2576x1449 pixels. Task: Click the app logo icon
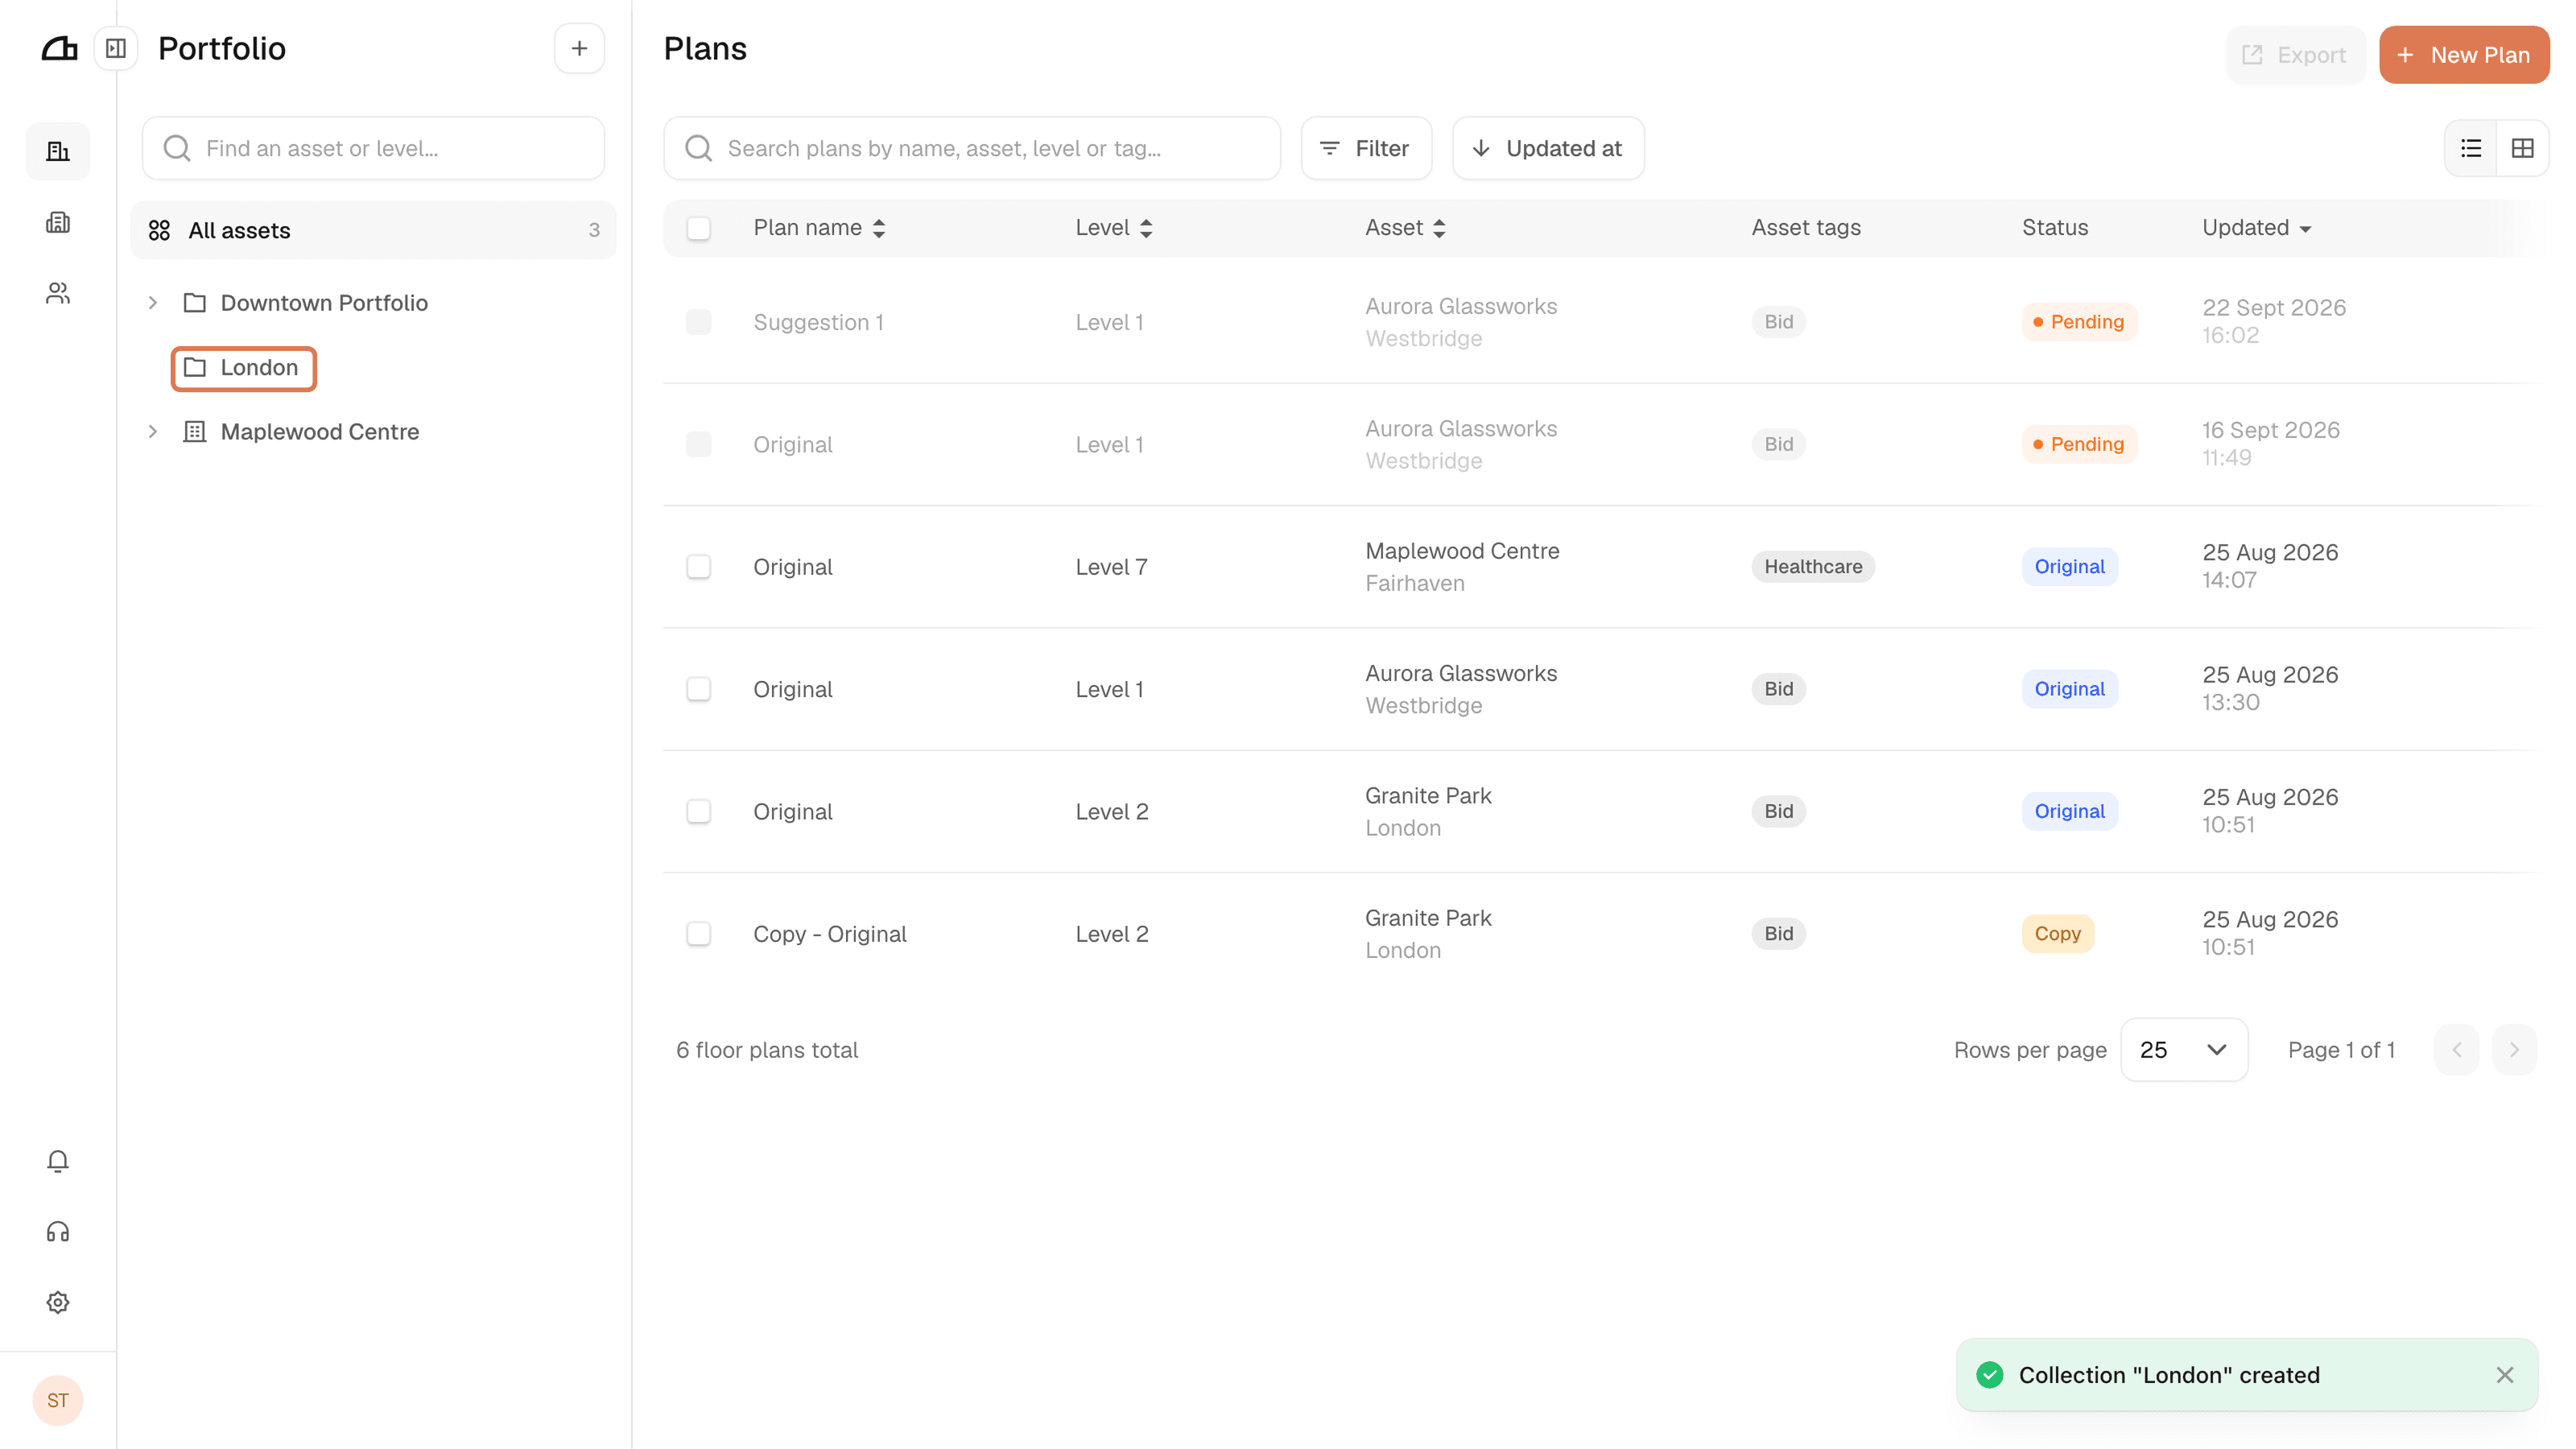[59, 48]
